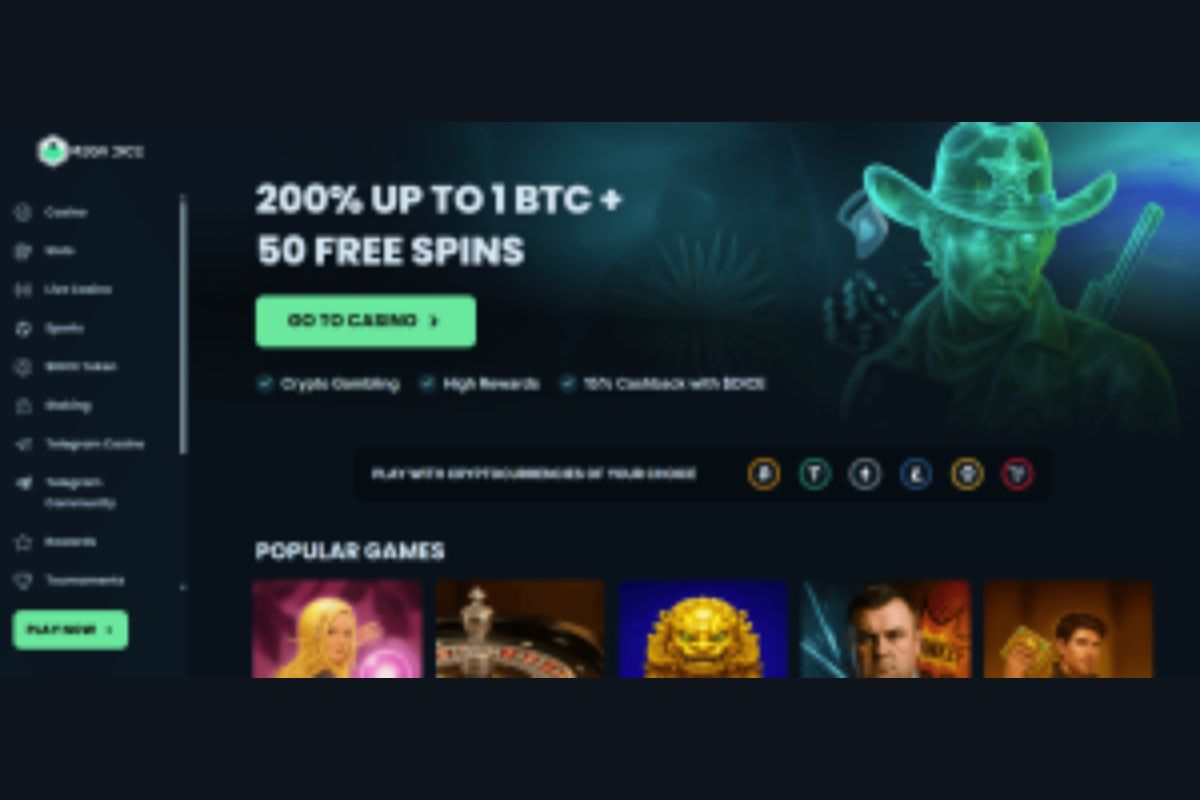This screenshot has width=1200, height=800.
Task: Select the Sports sidebar icon
Action: (23, 328)
